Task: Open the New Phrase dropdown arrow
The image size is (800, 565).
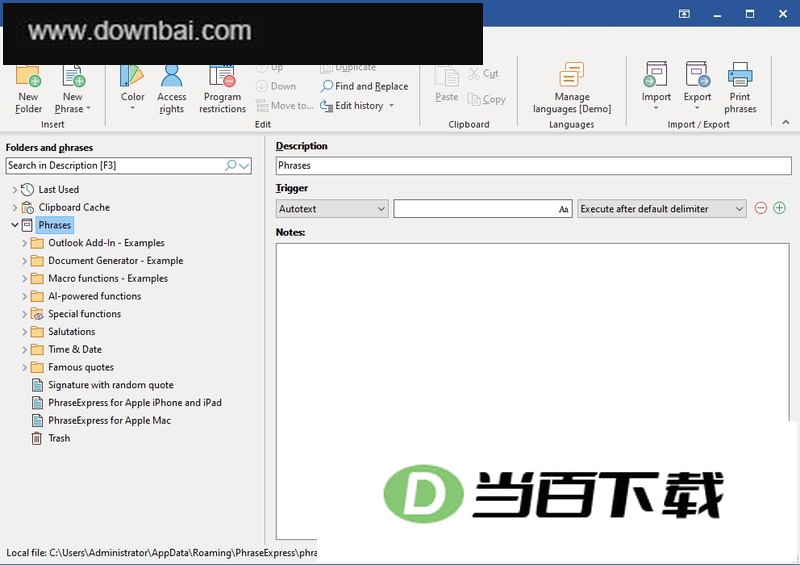Action: 88,108
